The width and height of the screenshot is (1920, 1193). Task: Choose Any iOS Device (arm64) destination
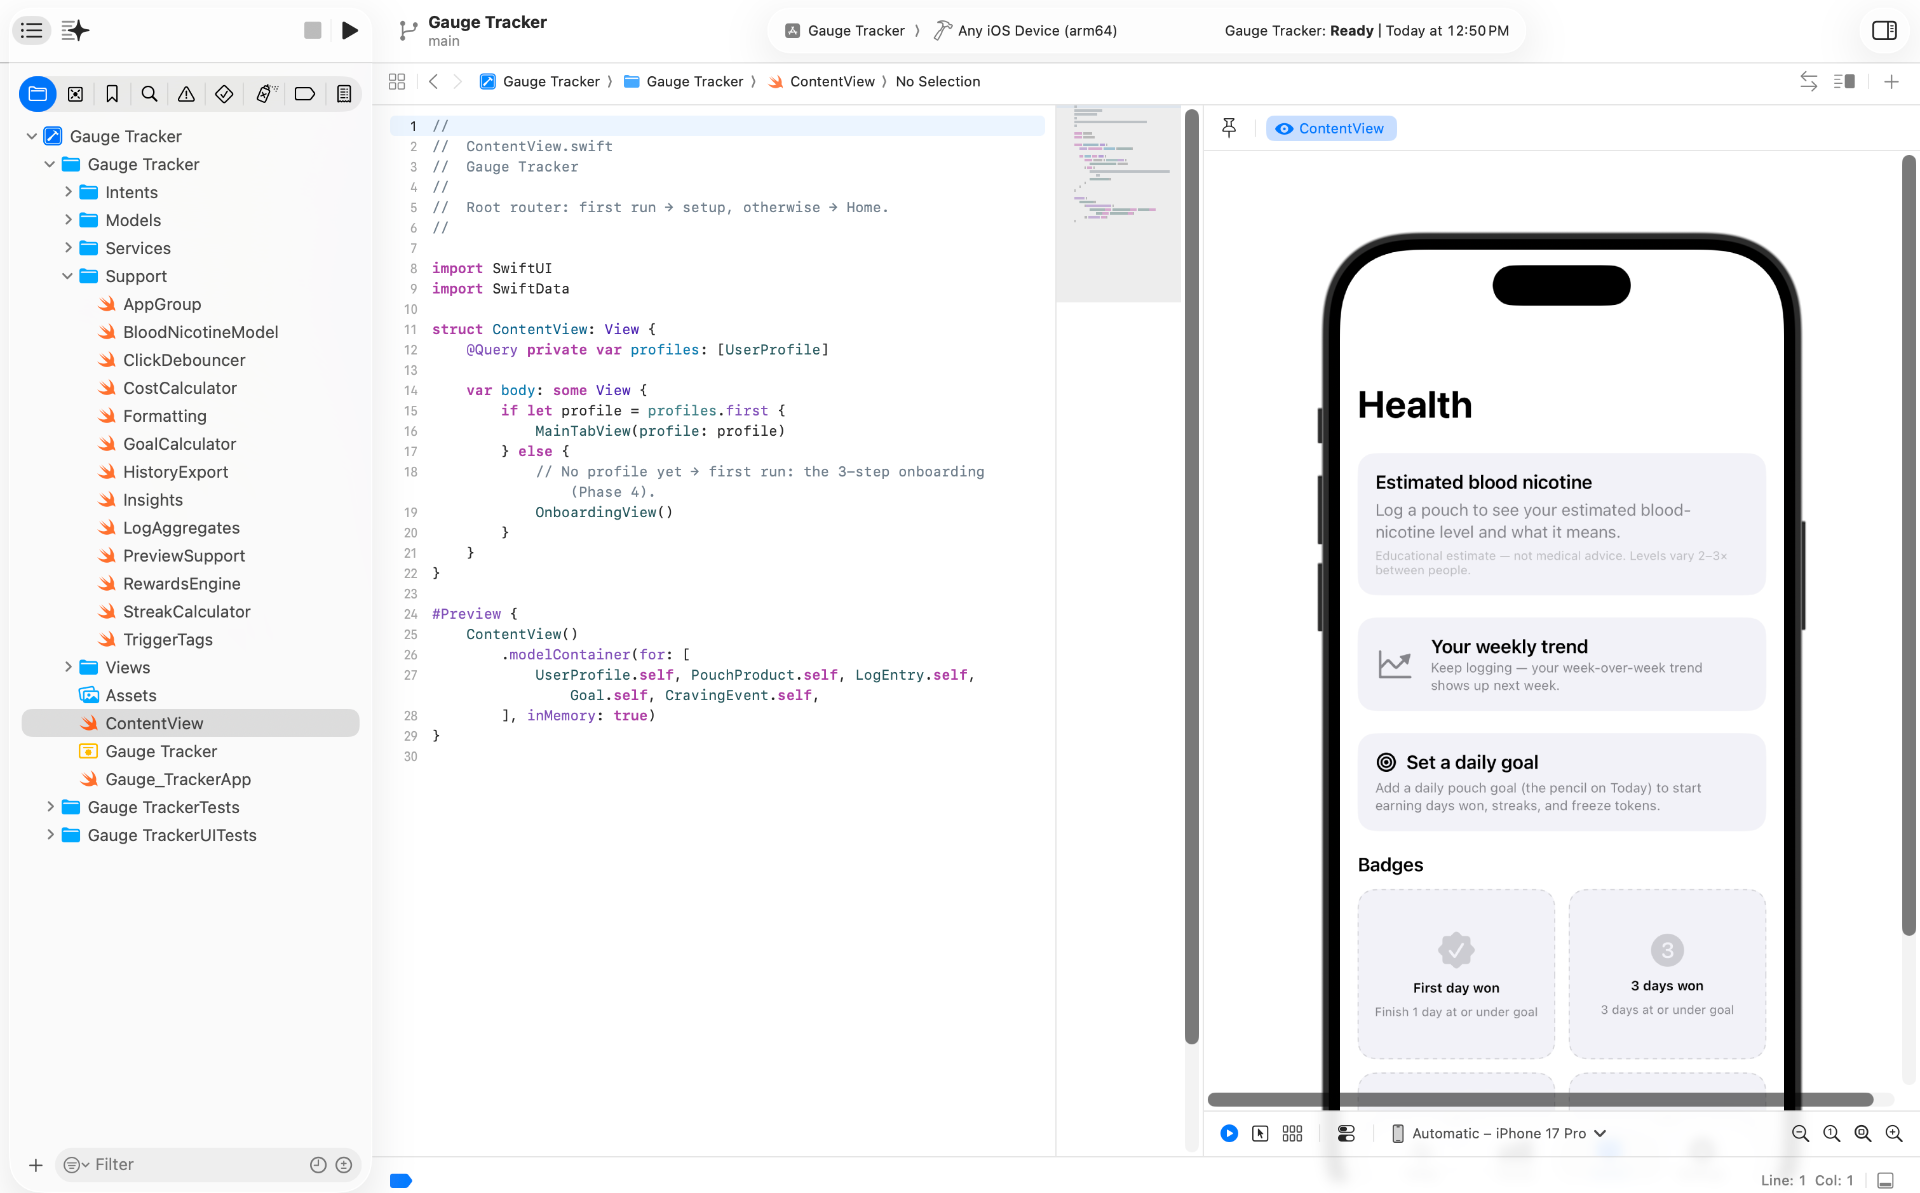click(x=1025, y=31)
